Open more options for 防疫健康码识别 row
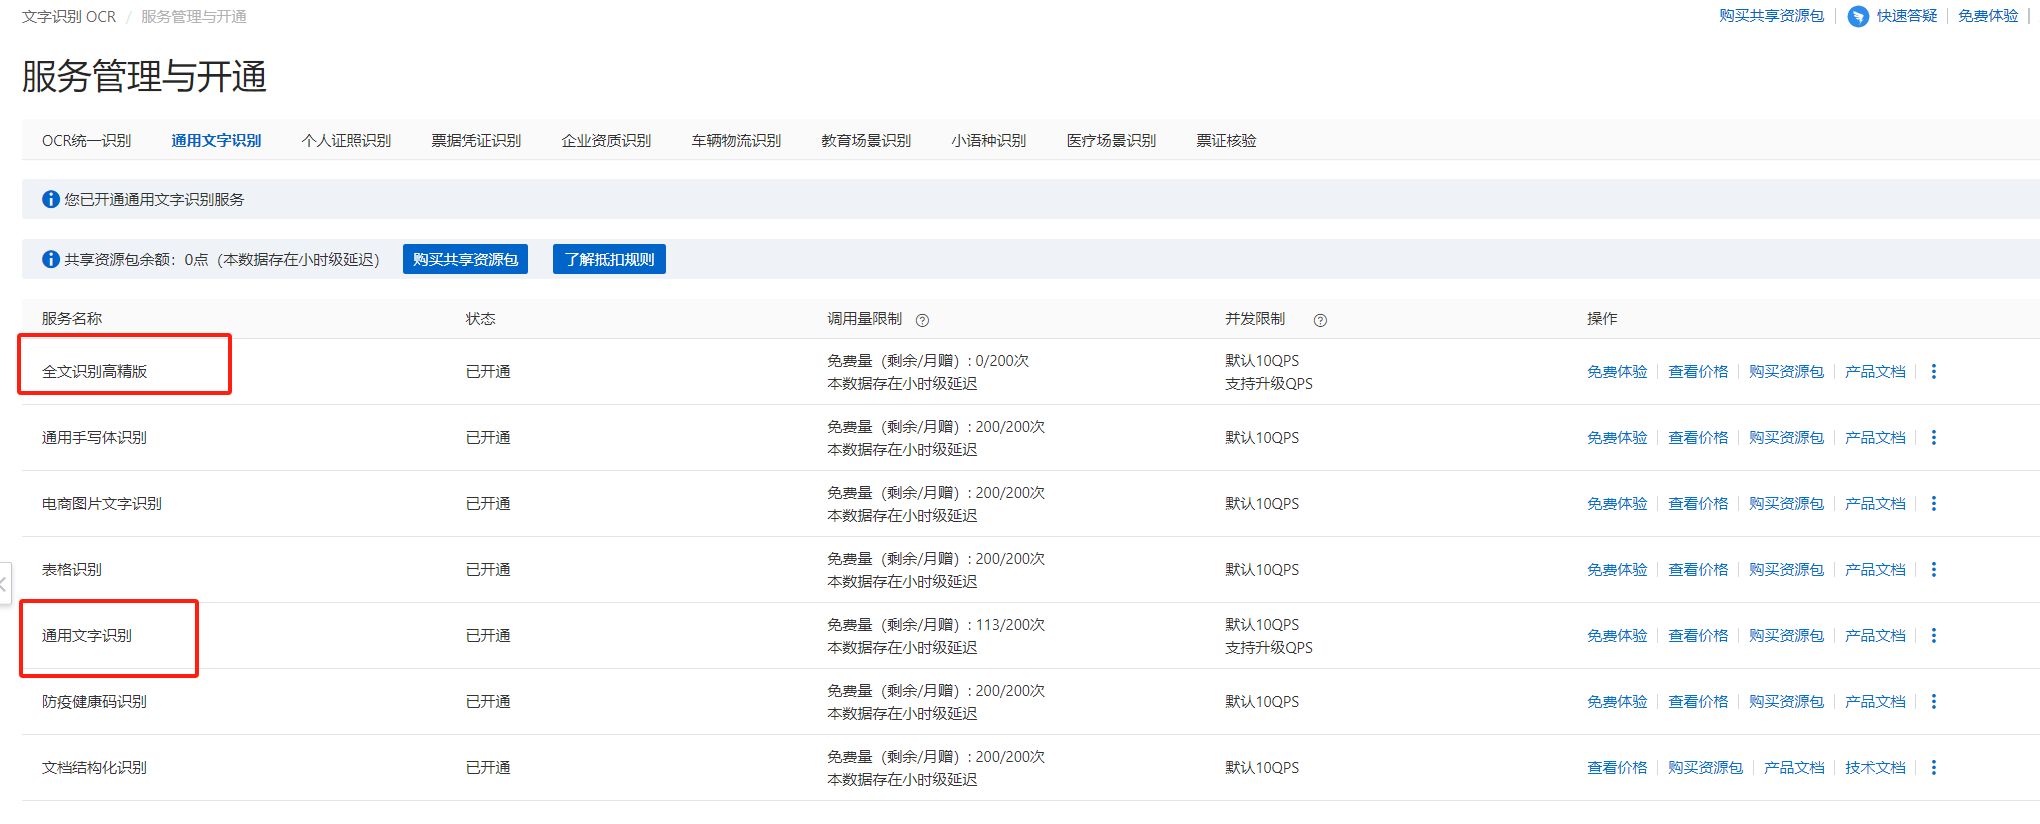The height and width of the screenshot is (824, 2040). click(x=1933, y=701)
